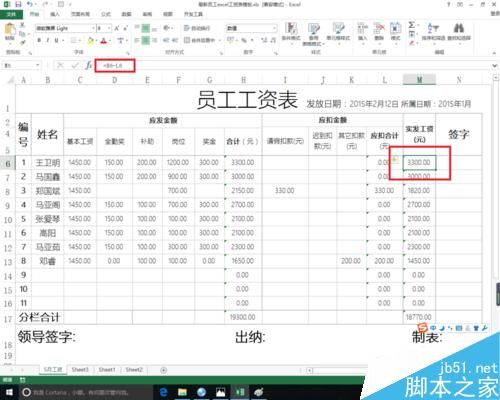Open Edge browser from the taskbar
This screenshot has width=500, height=400.
(x=163, y=392)
